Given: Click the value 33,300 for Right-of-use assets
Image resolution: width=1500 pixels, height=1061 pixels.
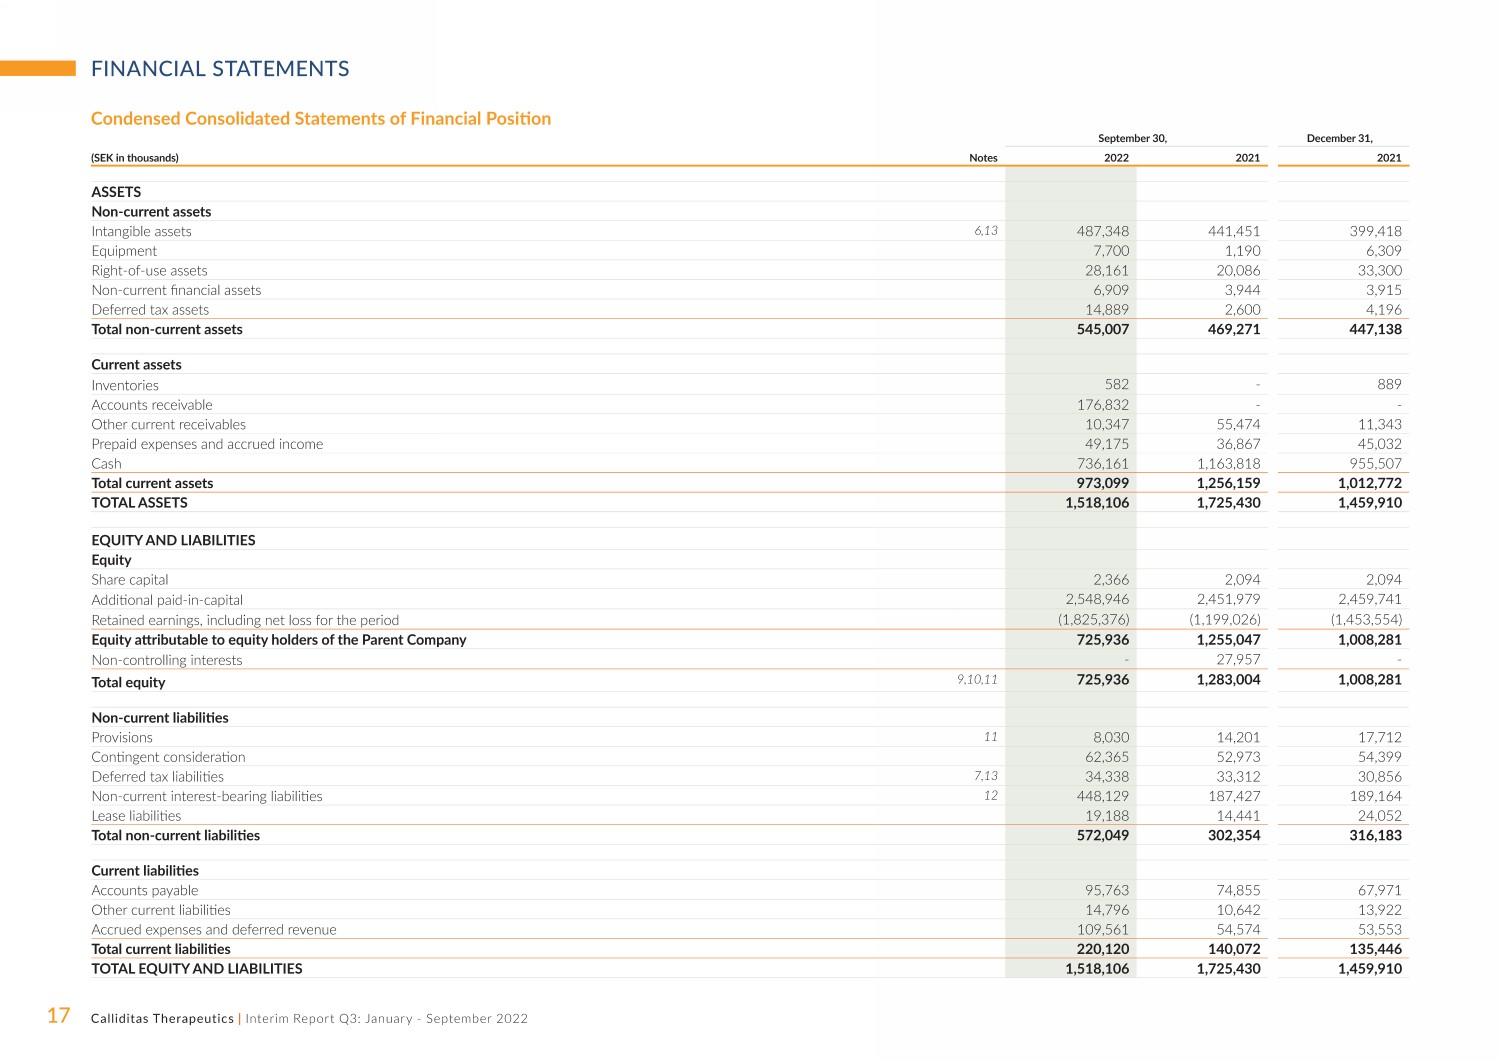Looking at the screenshot, I should [x=1379, y=270].
